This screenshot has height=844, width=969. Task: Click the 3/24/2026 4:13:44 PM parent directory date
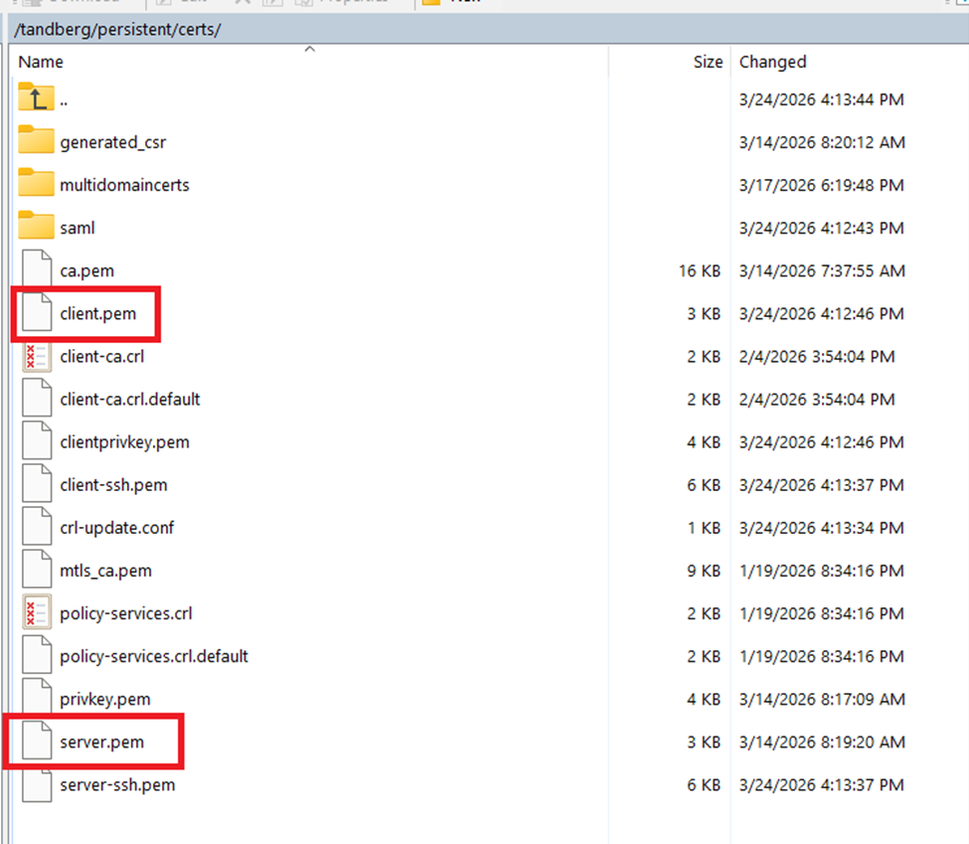pyautogui.click(x=821, y=99)
